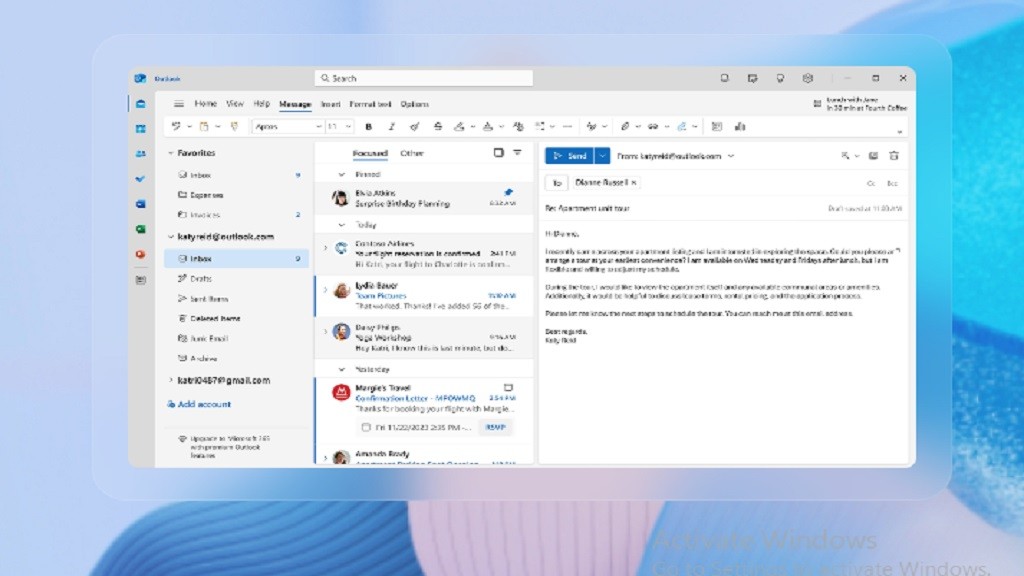Viewport: 1024px width, 576px height.
Task: Collapse the Favorites folder group
Action: click(x=170, y=153)
